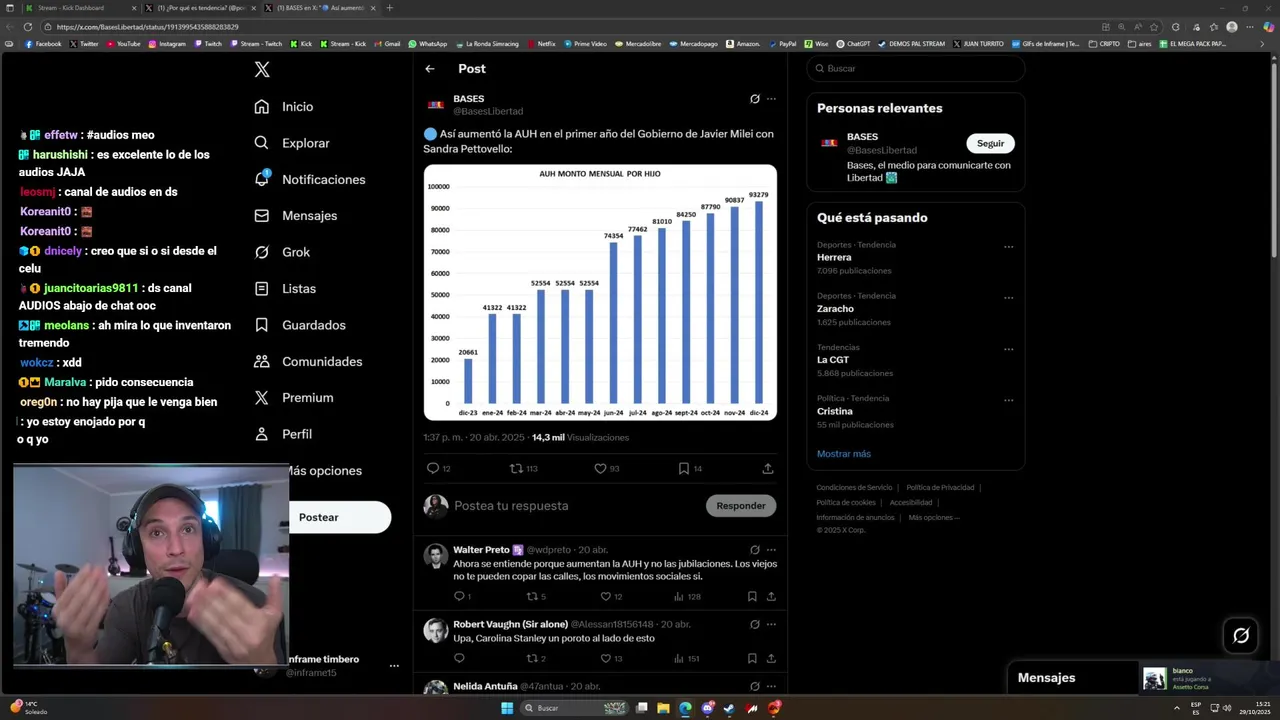Switch to the Stream - Kick Dashboard tab
Viewport: 1280px width, 720px height.
click(x=81, y=8)
